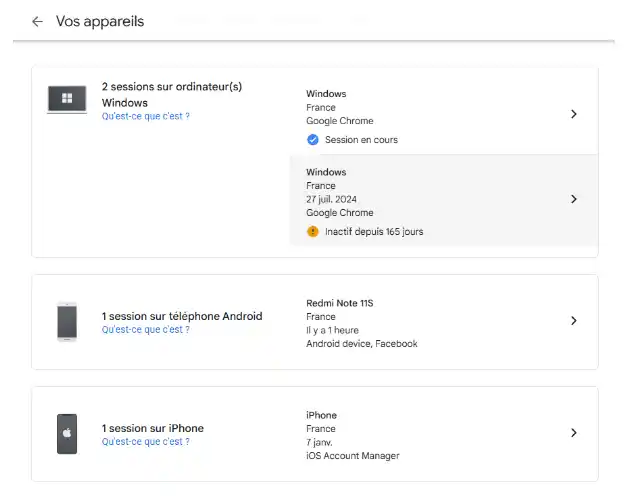Click the back arrow next to Vos appareils
This screenshot has width=624, height=504.
pos(37,21)
